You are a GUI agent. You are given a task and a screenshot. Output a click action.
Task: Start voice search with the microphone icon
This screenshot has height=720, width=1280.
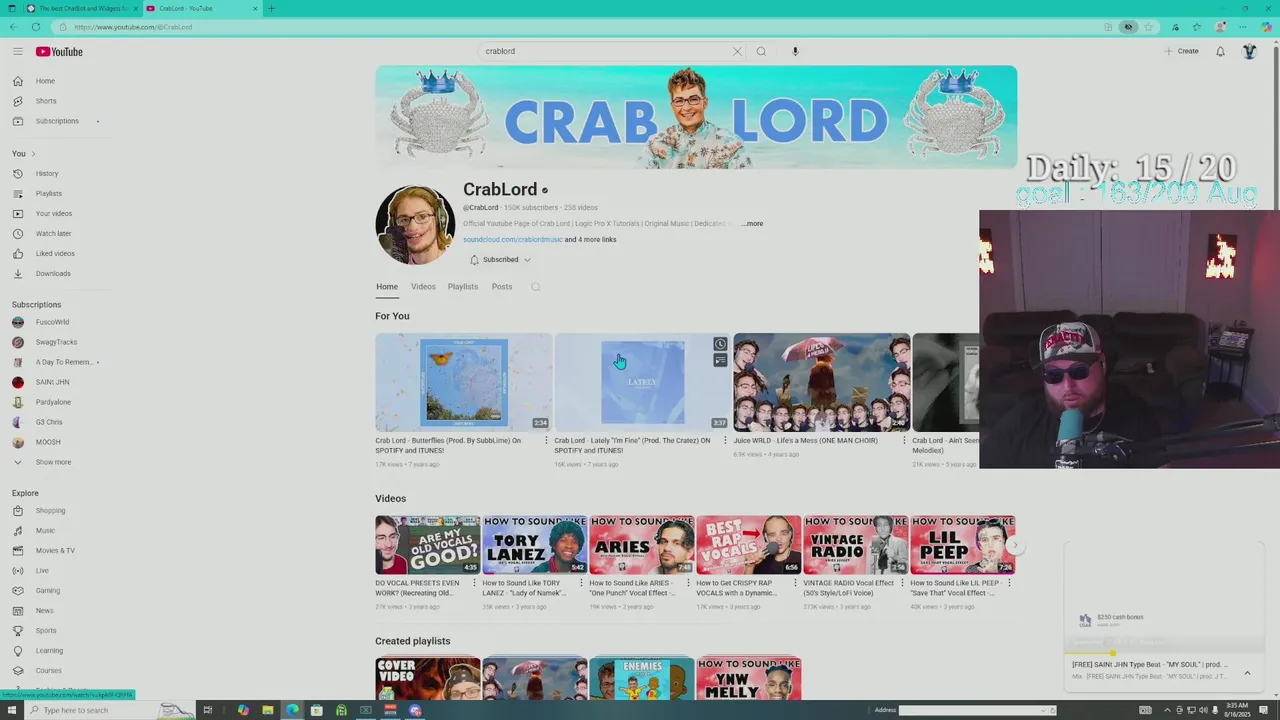[795, 51]
